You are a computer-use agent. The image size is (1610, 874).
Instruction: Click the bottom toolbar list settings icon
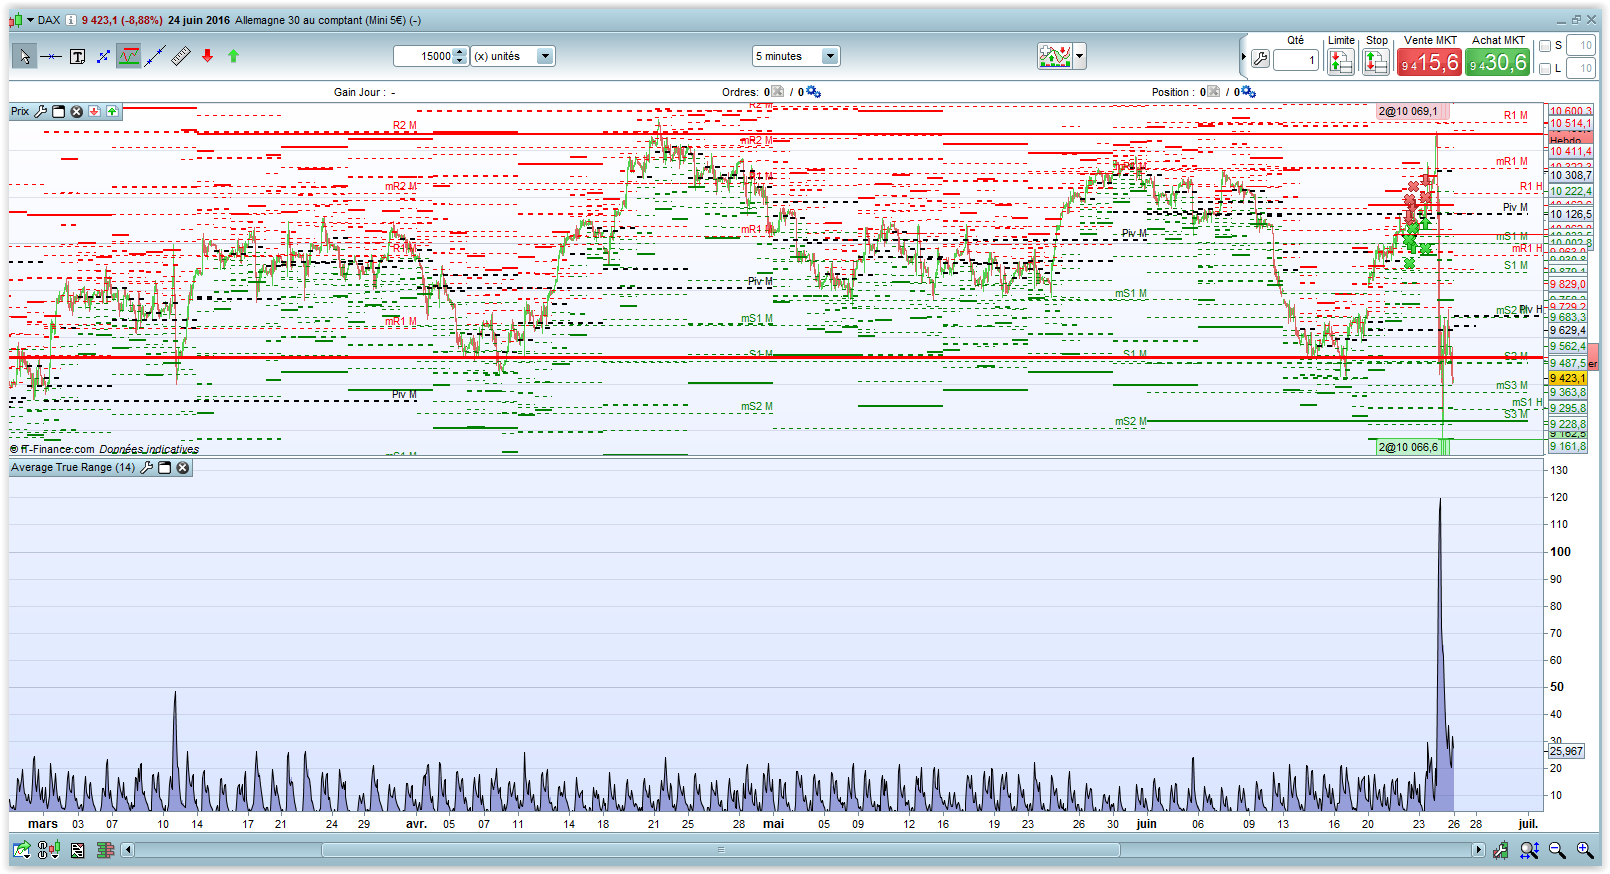coord(78,850)
